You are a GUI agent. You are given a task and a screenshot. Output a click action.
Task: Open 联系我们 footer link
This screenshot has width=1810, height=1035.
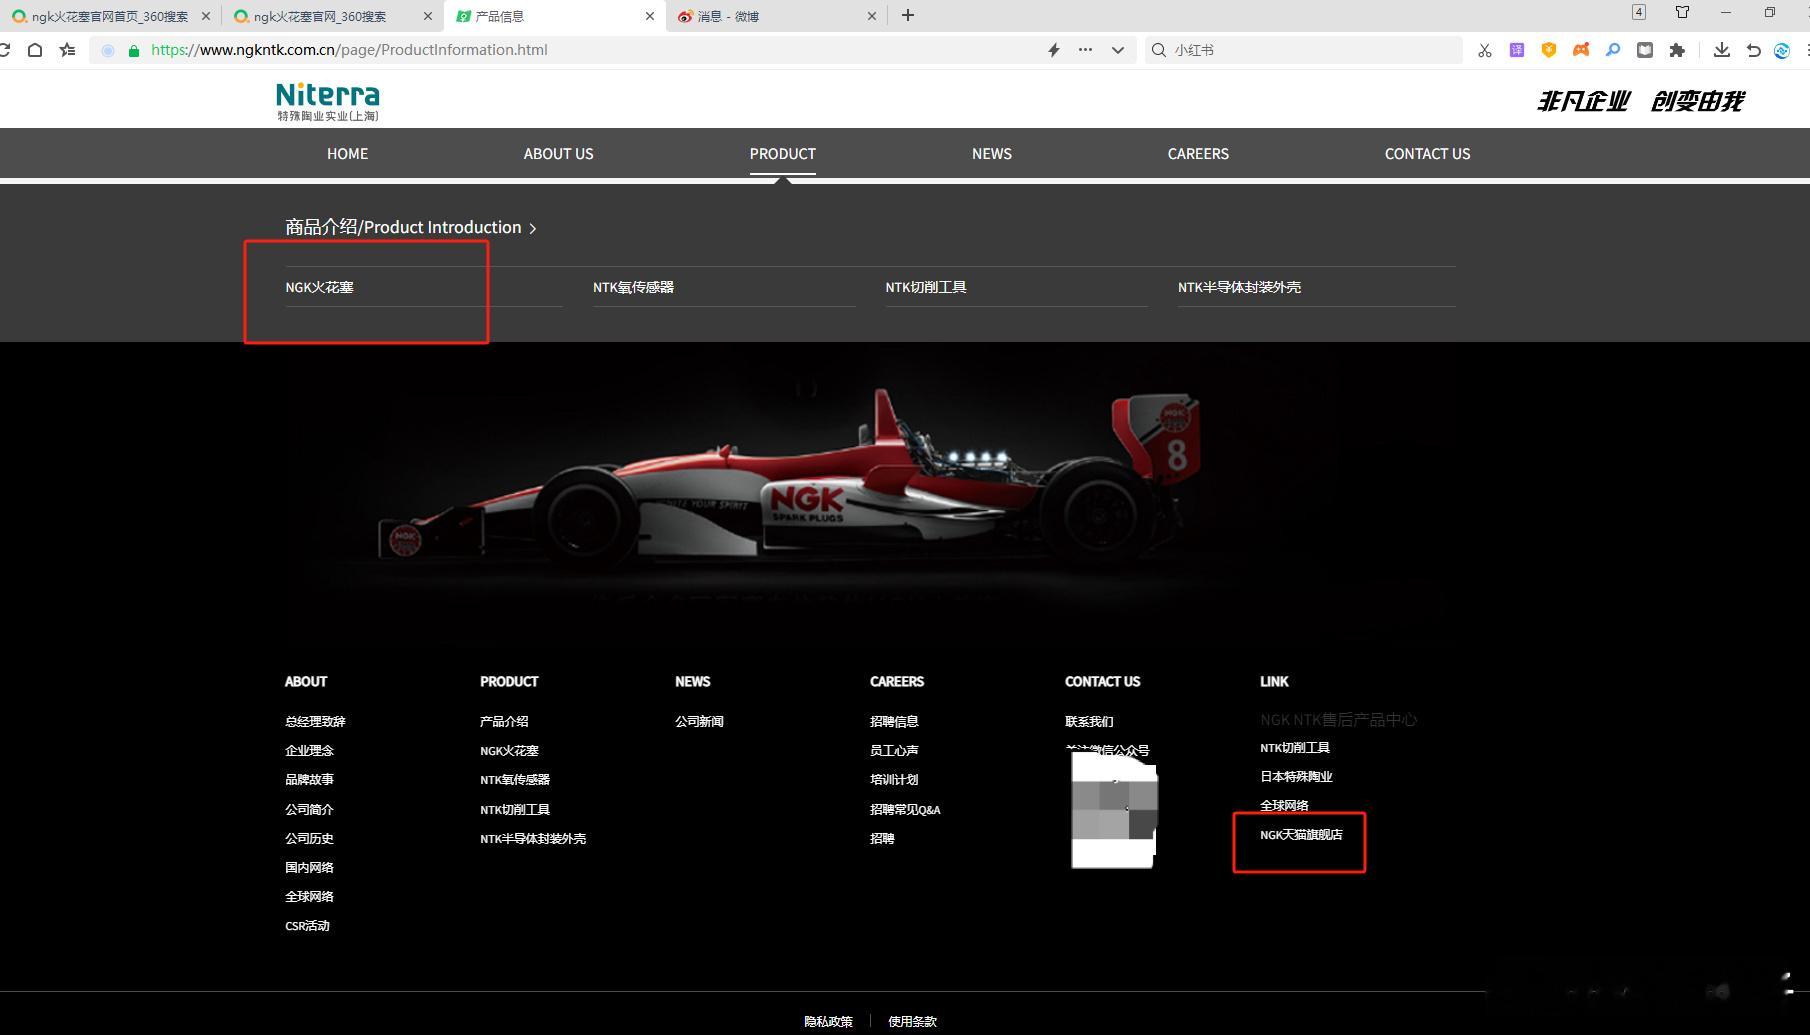[1089, 721]
